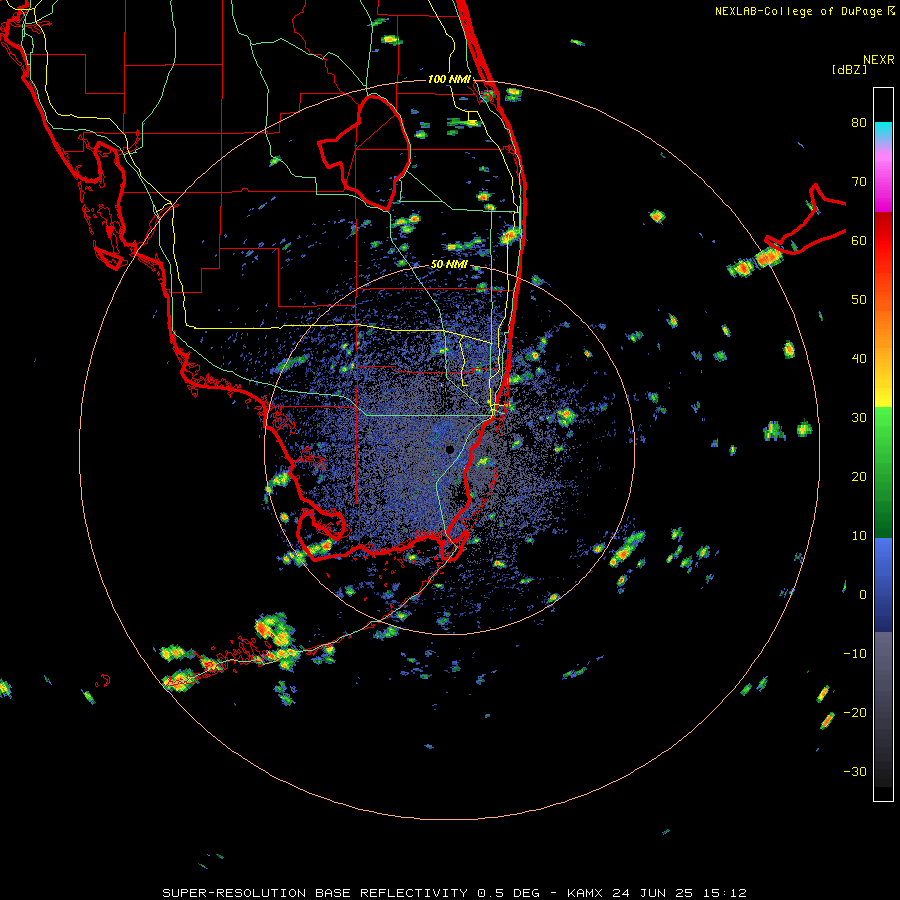The image size is (900, 900).
Task: Click the 80 value on dBZ scale
Action: [859, 122]
